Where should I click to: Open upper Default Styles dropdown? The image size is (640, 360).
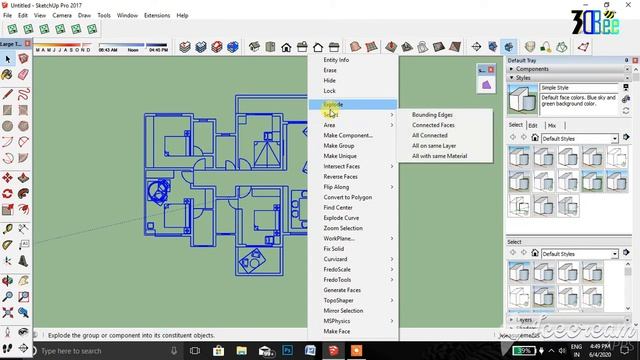coord(614,139)
